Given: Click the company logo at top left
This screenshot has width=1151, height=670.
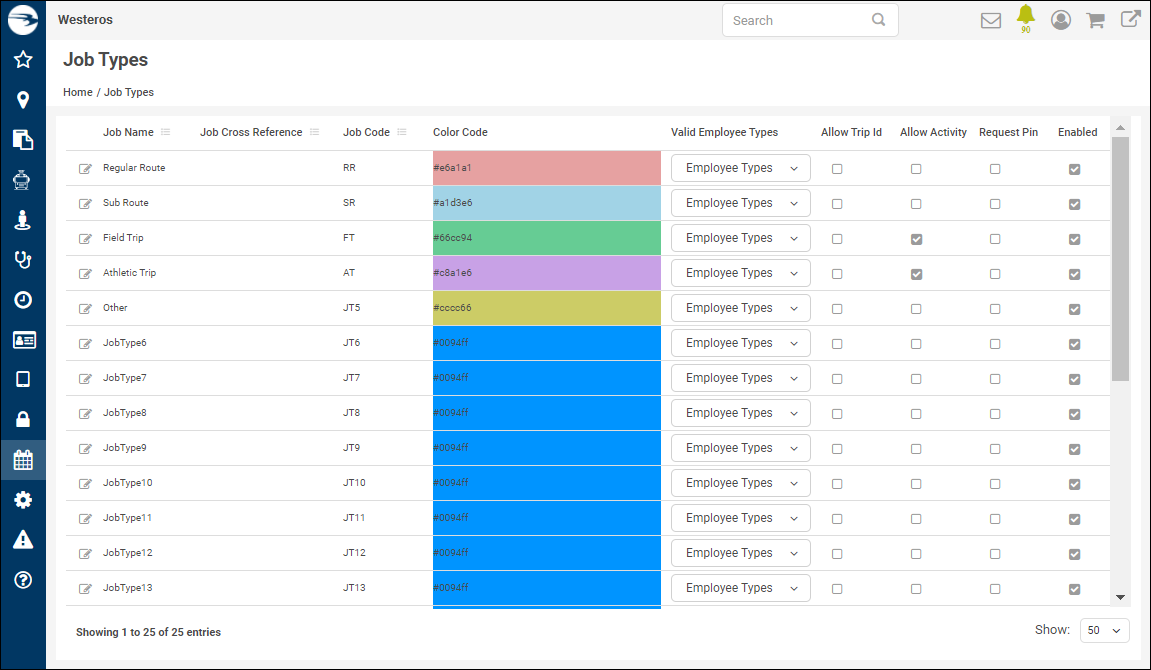Looking at the screenshot, I should point(23,20).
